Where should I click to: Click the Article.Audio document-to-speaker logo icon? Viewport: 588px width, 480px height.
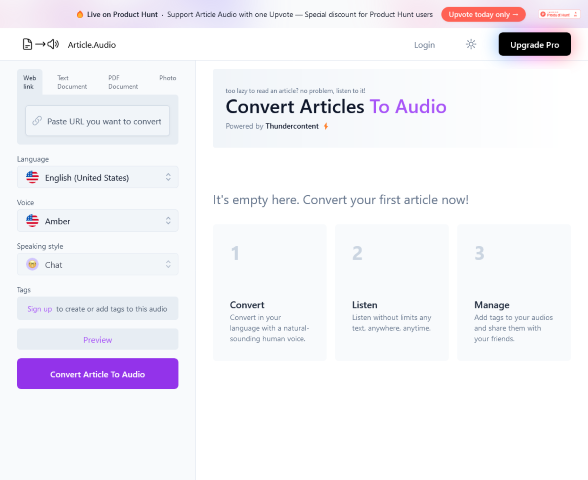click(40, 44)
